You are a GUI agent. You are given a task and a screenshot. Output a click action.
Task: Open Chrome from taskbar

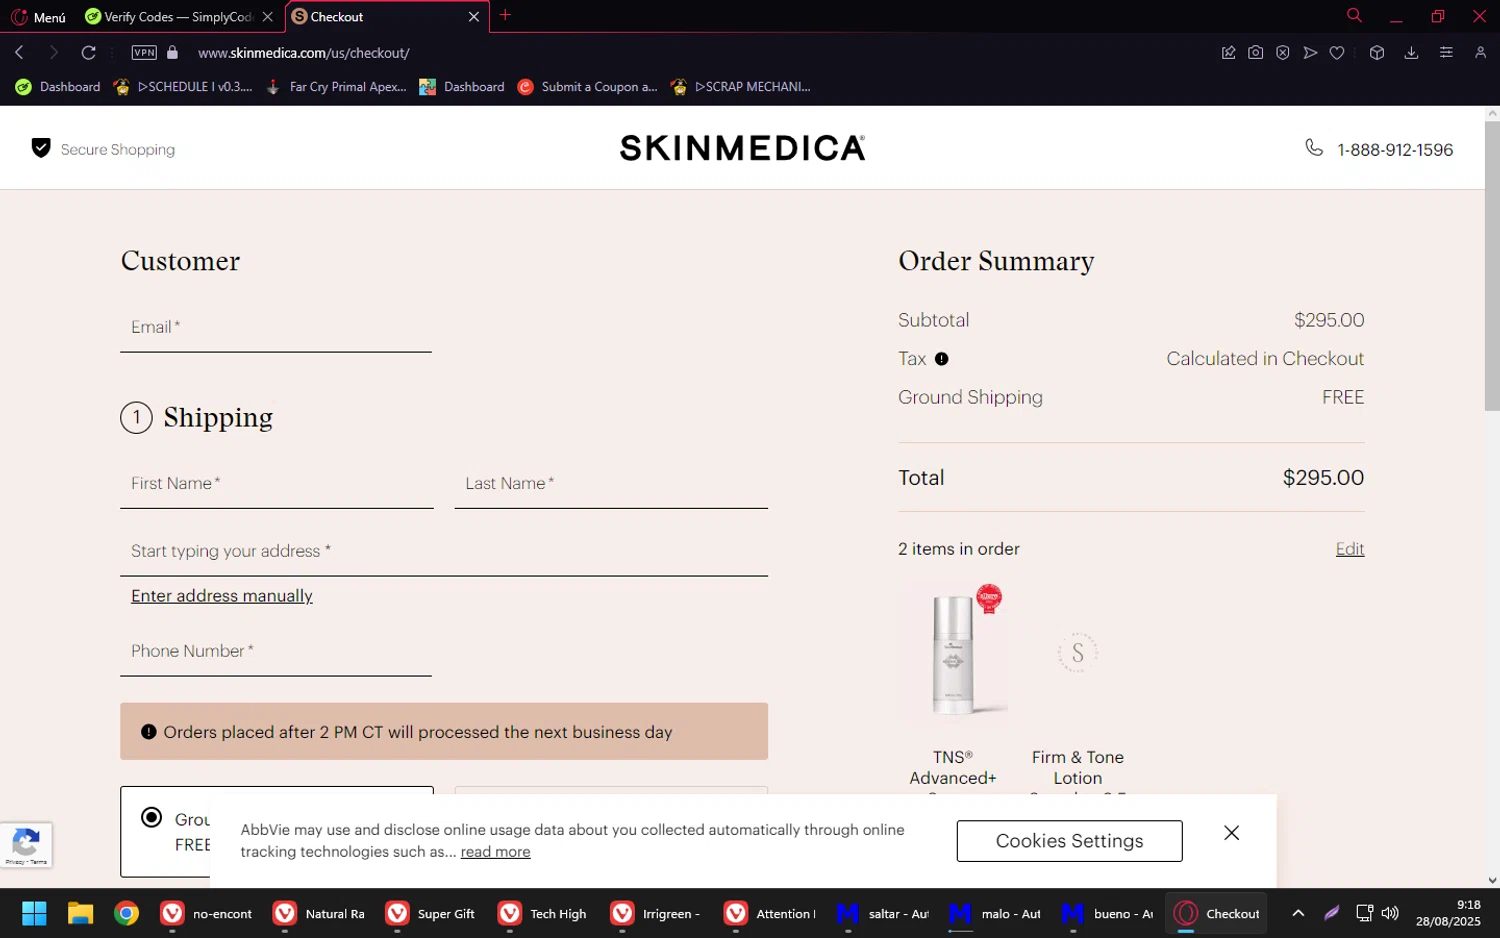tap(126, 913)
